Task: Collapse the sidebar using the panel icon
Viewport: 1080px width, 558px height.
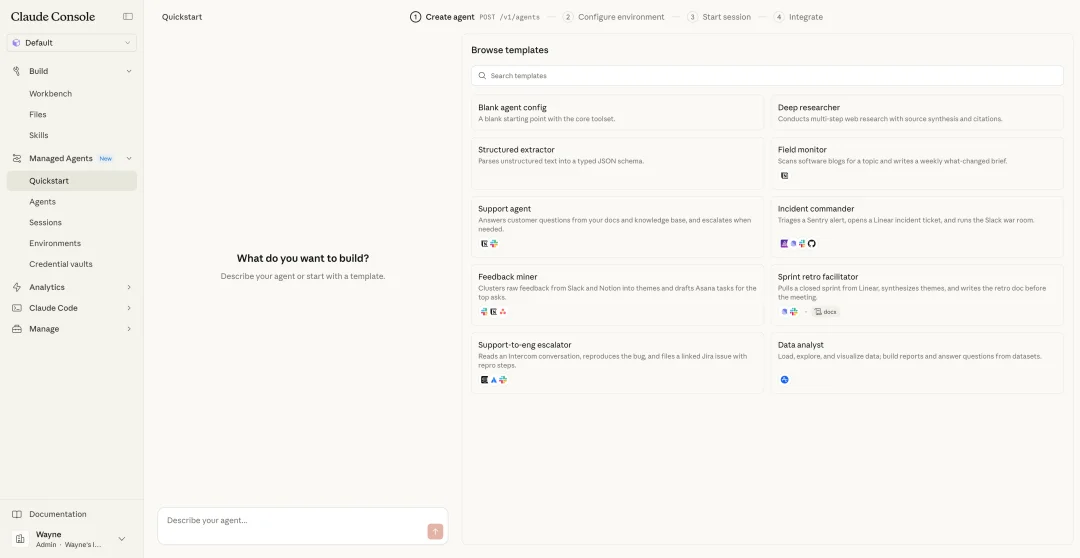Action: pos(128,17)
